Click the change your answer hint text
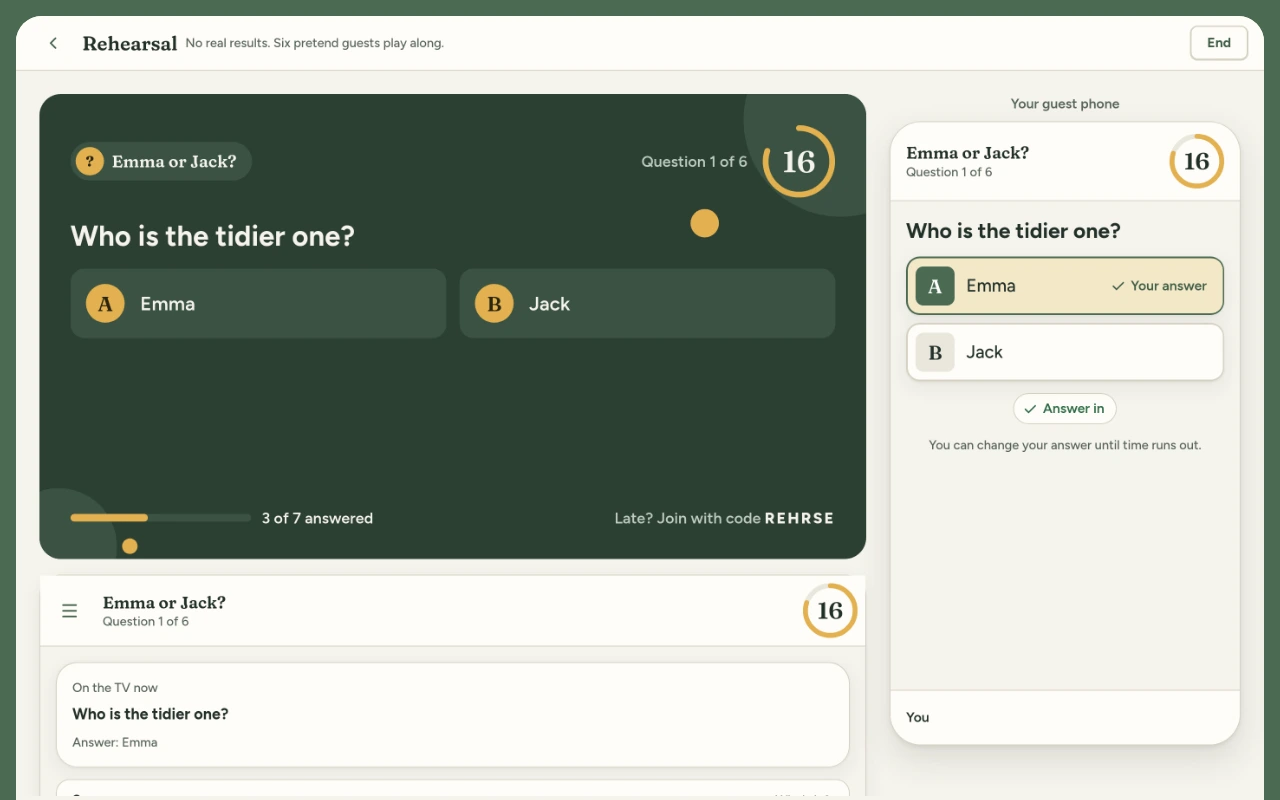The height and width of the screenshot is (800, 1280). 1065,445
